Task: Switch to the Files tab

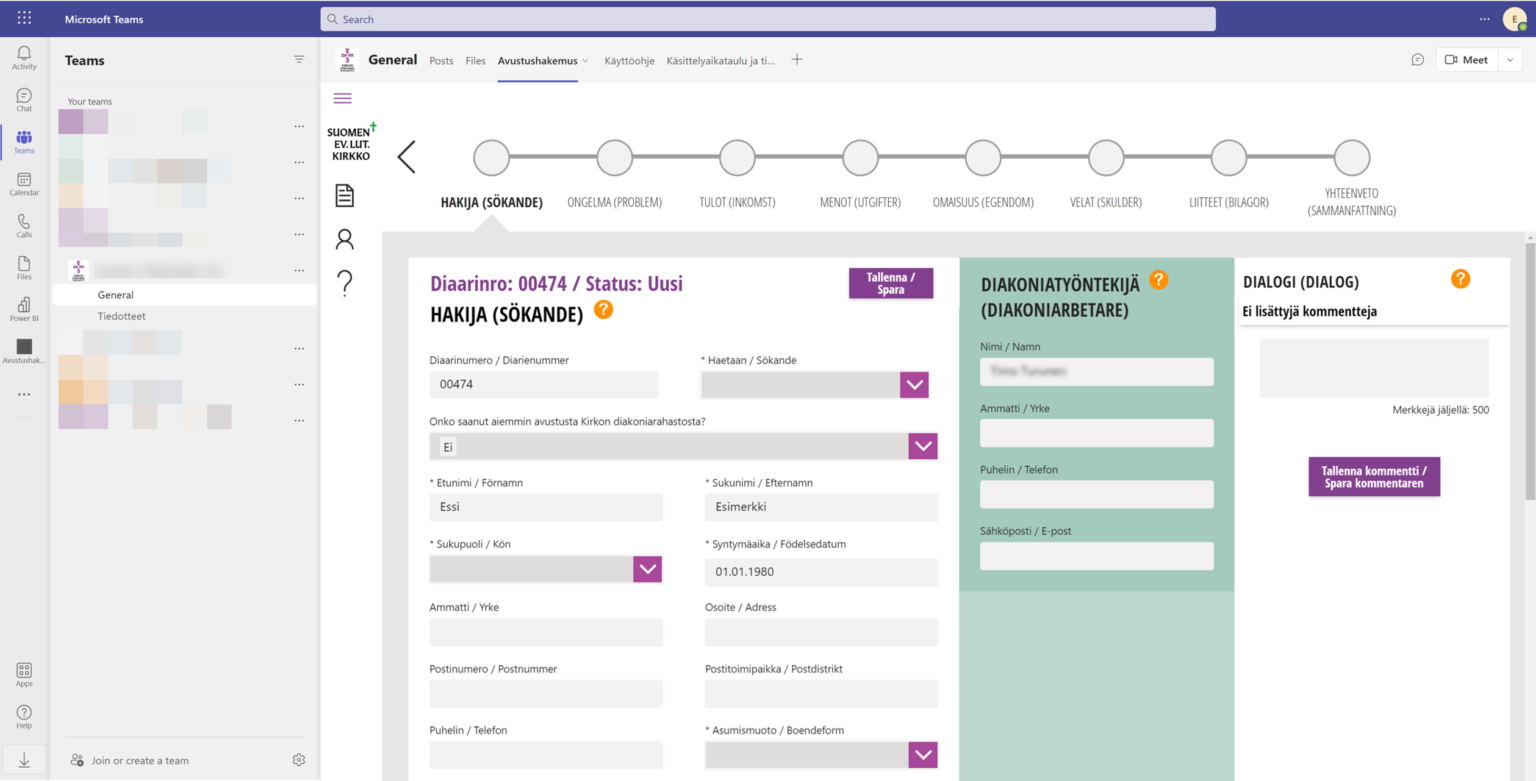Action: click(475, 60)
